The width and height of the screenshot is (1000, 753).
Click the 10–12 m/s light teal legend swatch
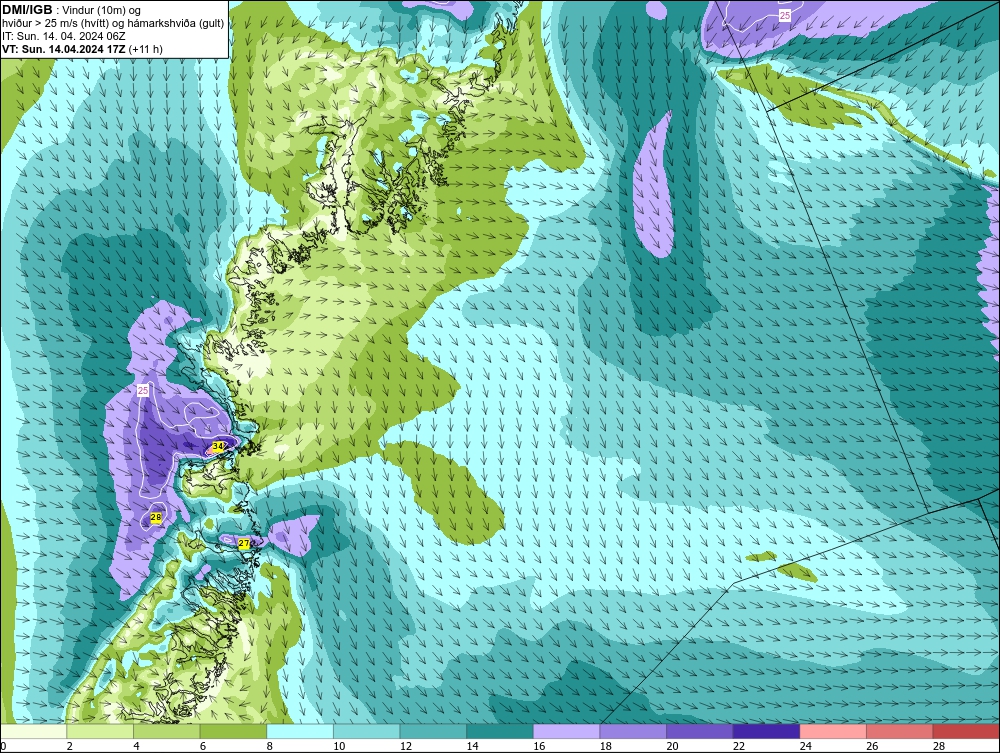[367, 731]
